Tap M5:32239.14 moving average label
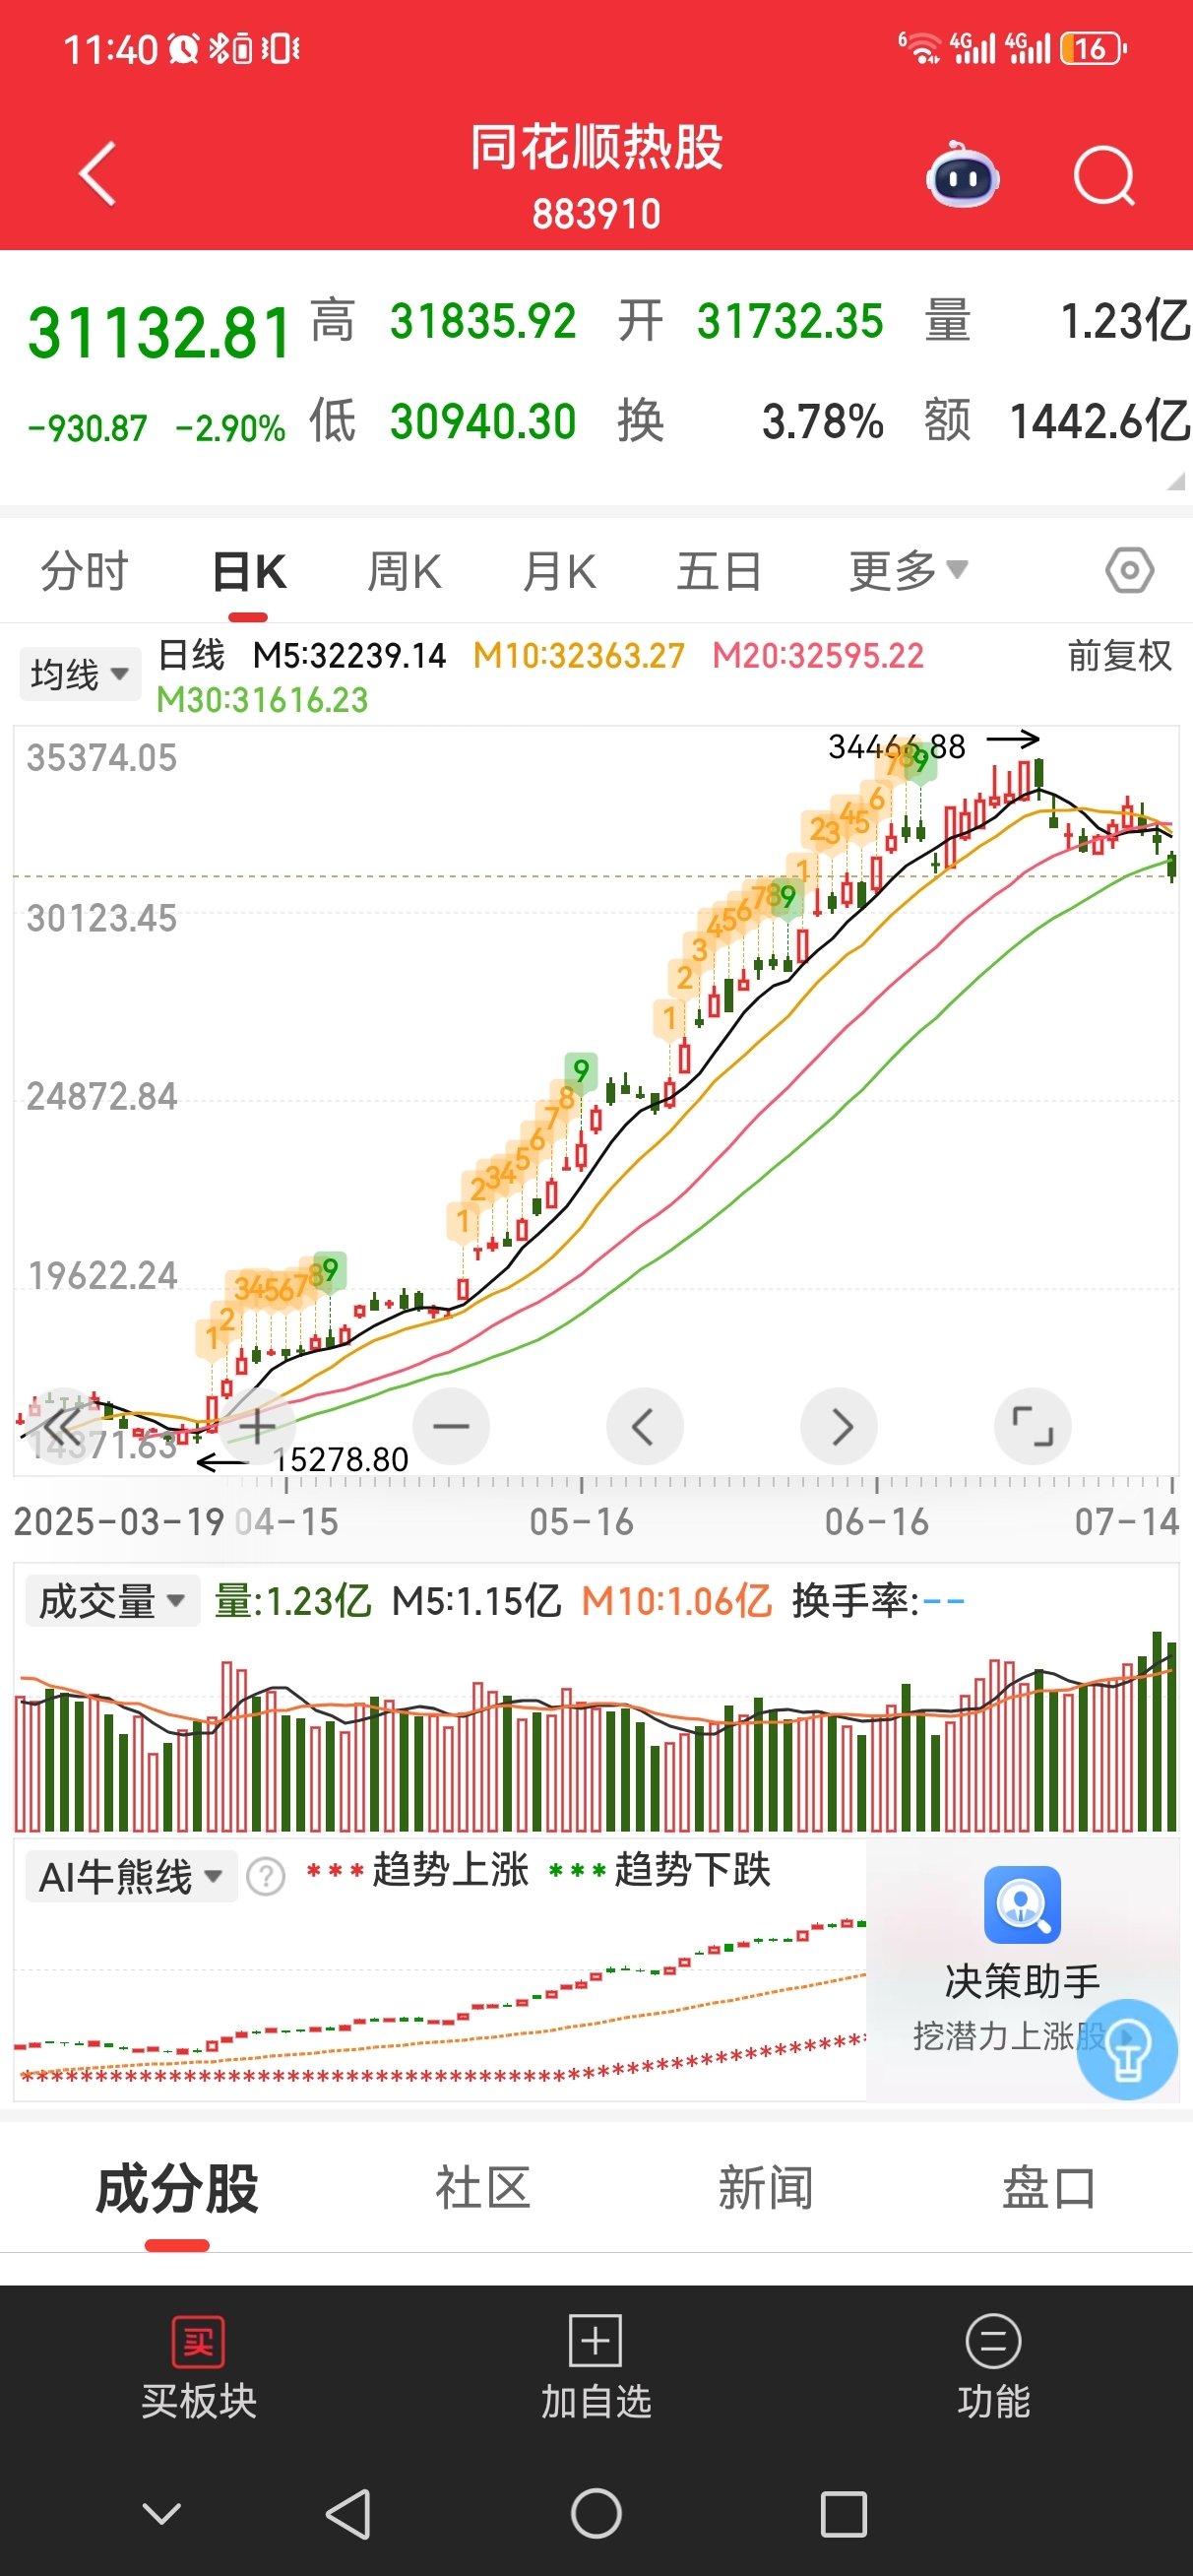Viewport: 1193px width, 2576px height. pos(349,656)
